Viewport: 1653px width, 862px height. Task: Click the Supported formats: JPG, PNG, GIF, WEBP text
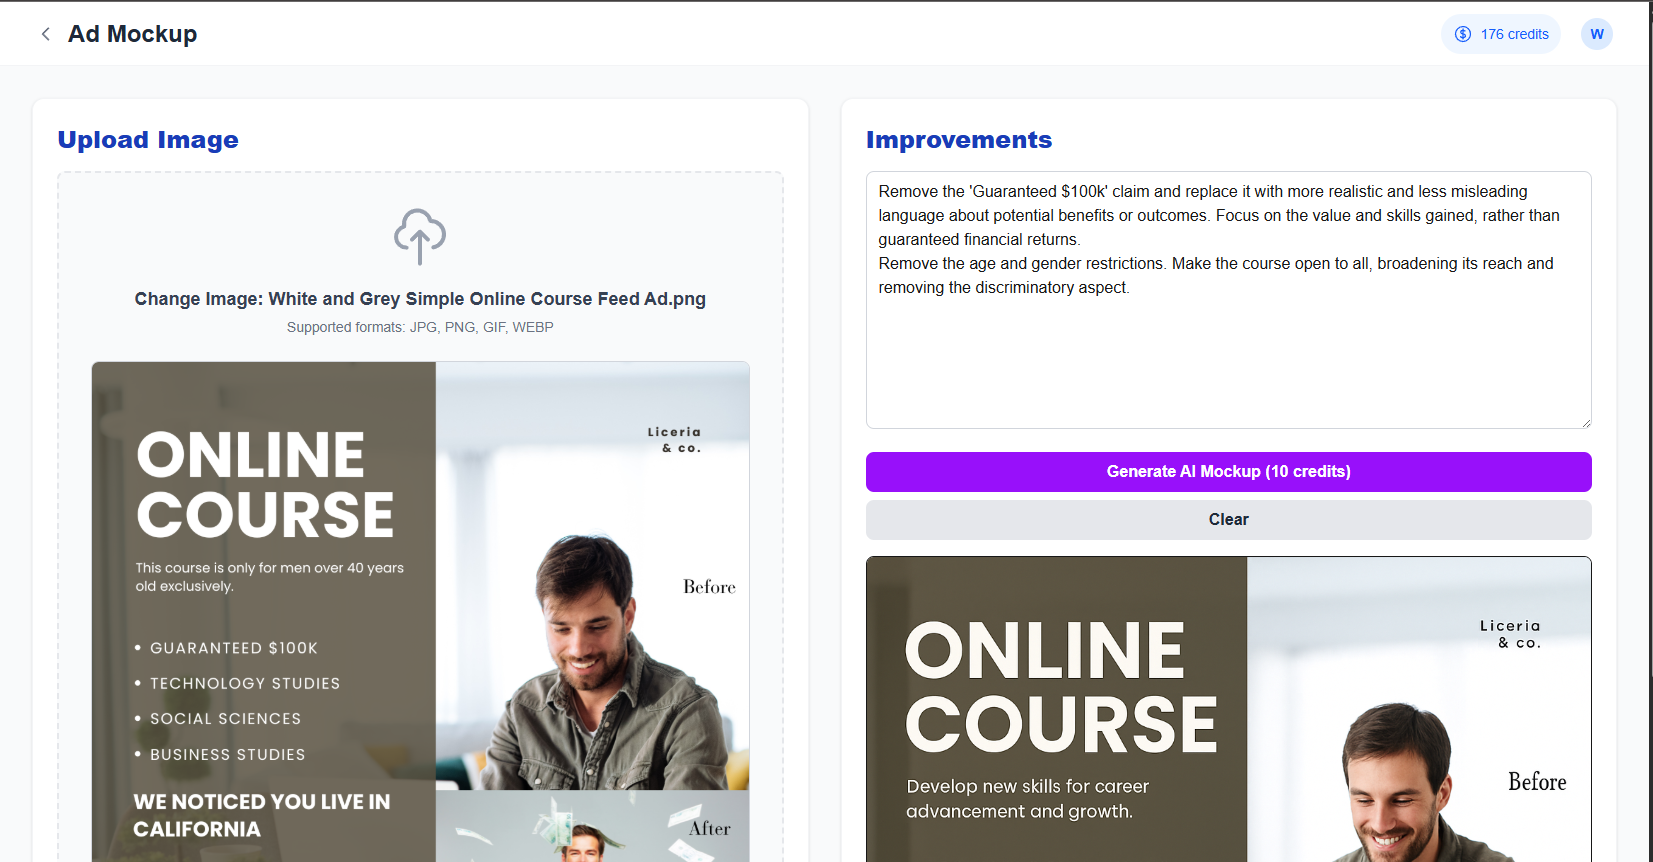point(420,327)
